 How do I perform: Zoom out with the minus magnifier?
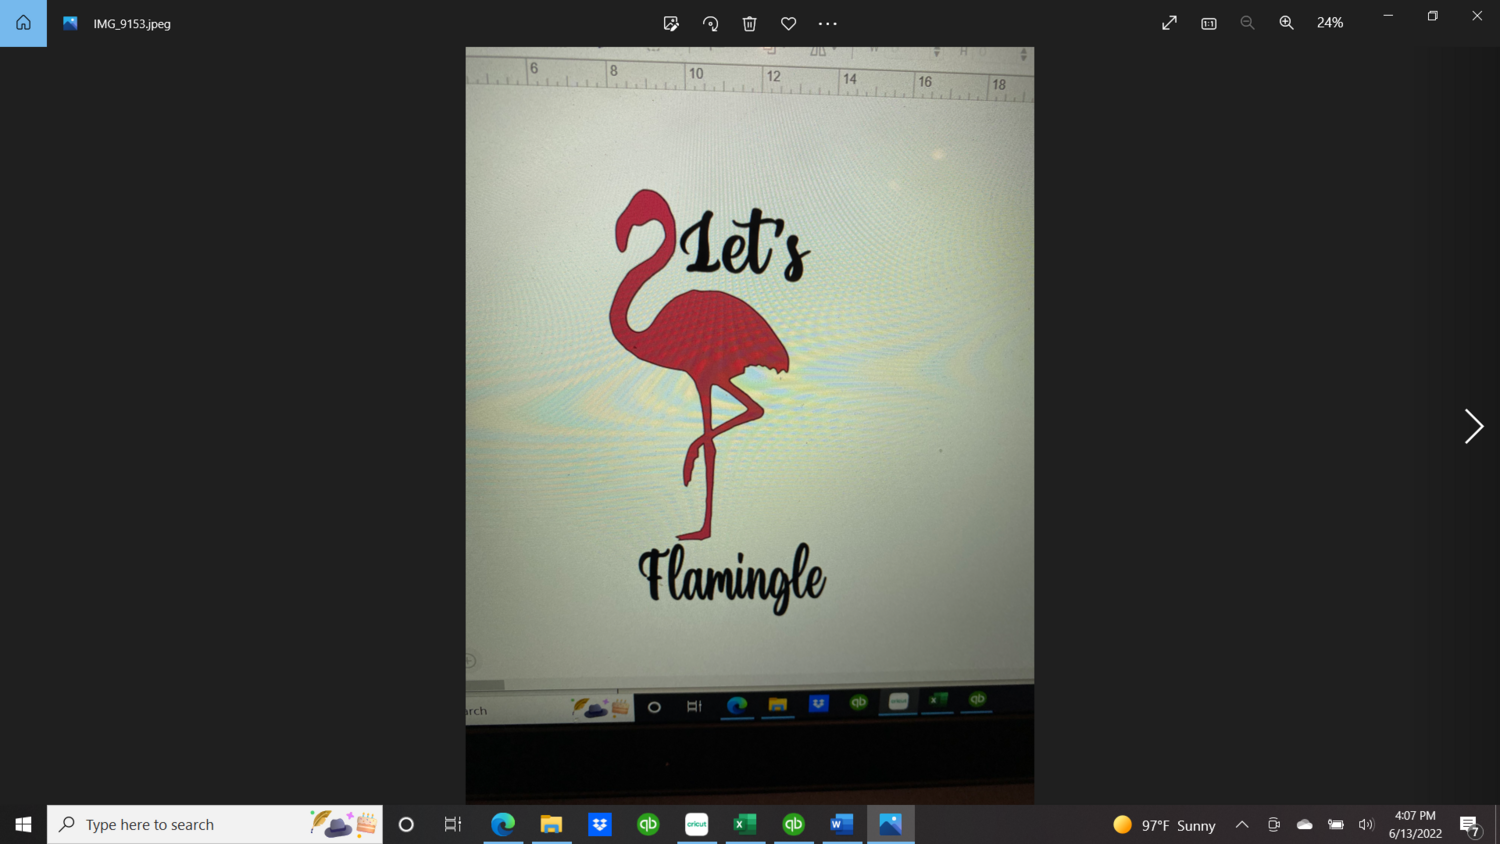(1247, 23)
